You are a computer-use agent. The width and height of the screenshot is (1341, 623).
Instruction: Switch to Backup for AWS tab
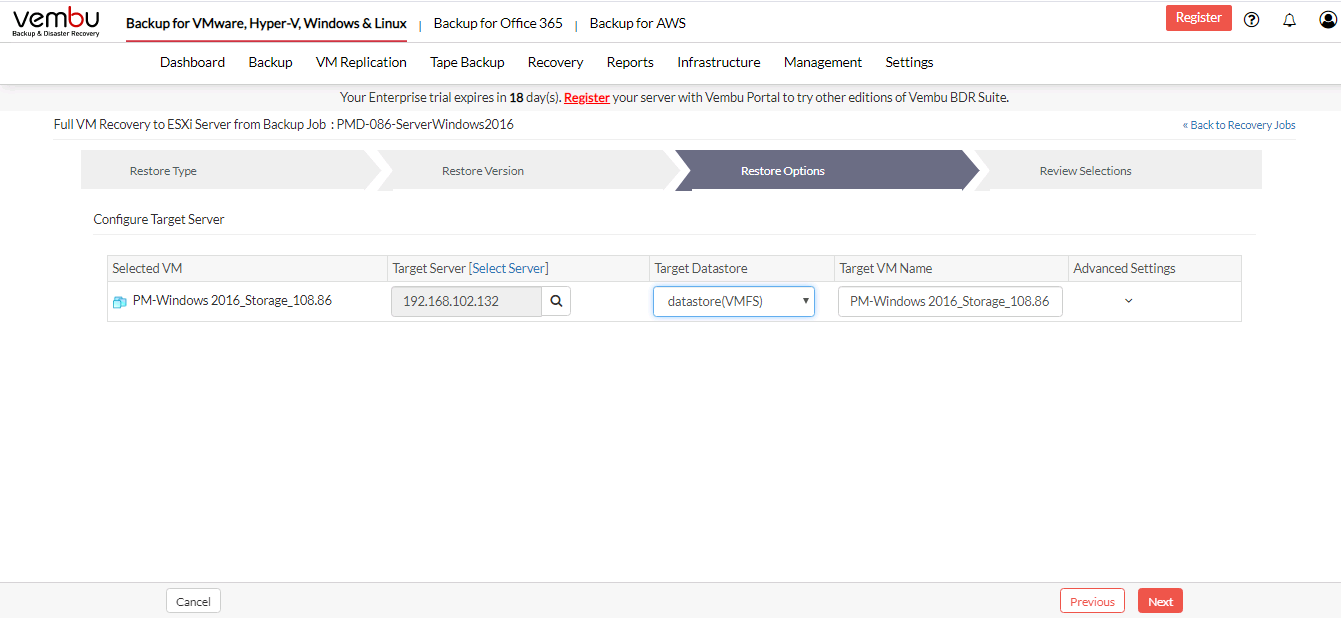pos(638,23)
